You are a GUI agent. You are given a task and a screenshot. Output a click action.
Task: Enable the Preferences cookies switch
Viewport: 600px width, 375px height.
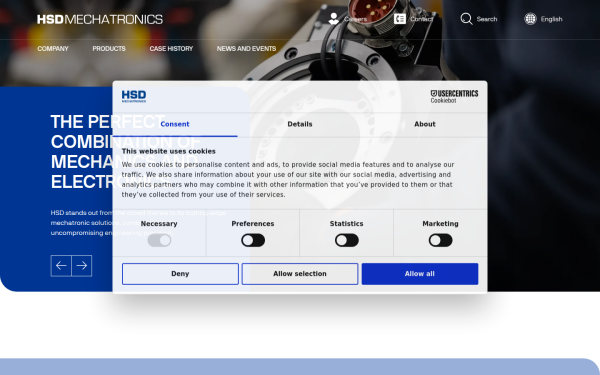tap(253, 240)
